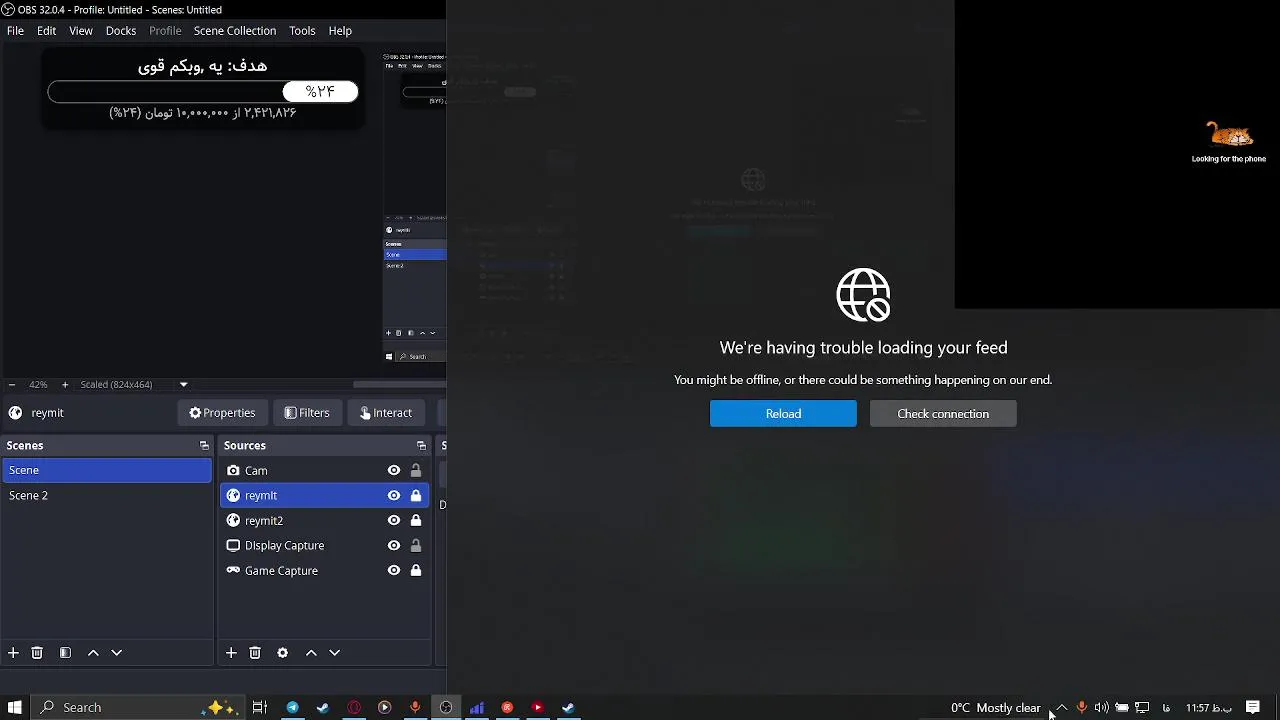Open the Windows Start menu
The height and width of the screenshot is (720, 1280).
coord(15,708)
